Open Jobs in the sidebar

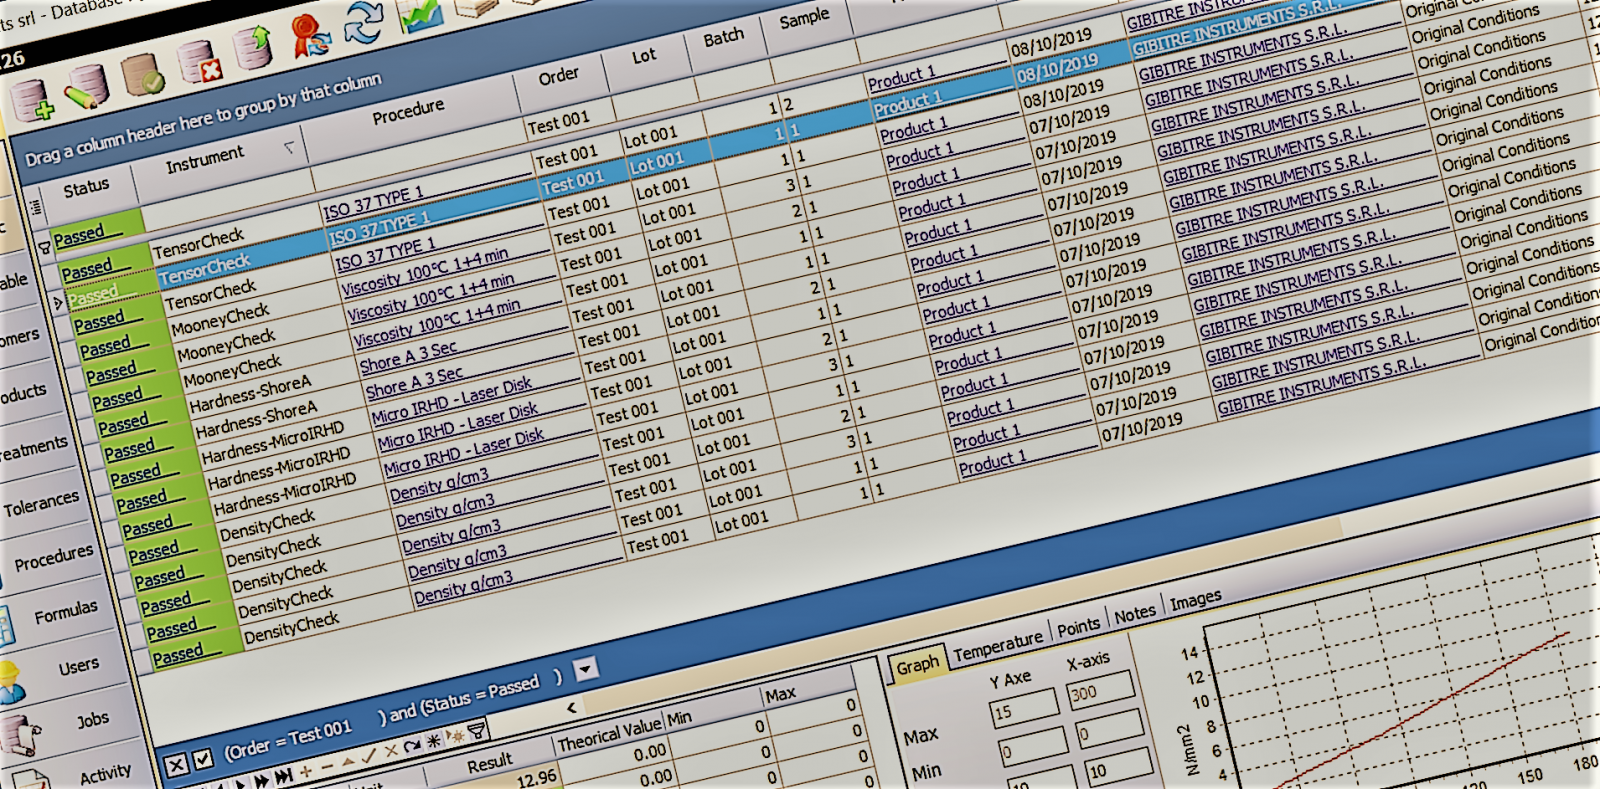point(93,719)
